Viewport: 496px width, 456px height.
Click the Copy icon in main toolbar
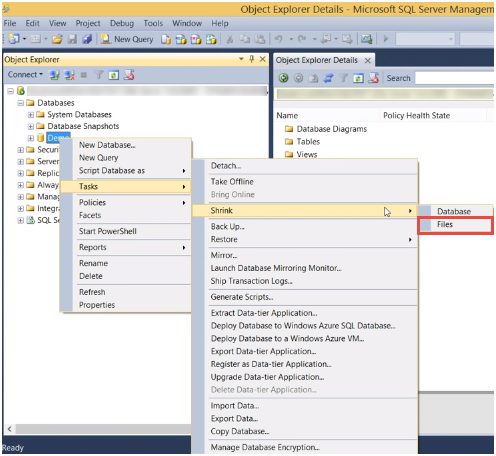(x=245, y=39)
